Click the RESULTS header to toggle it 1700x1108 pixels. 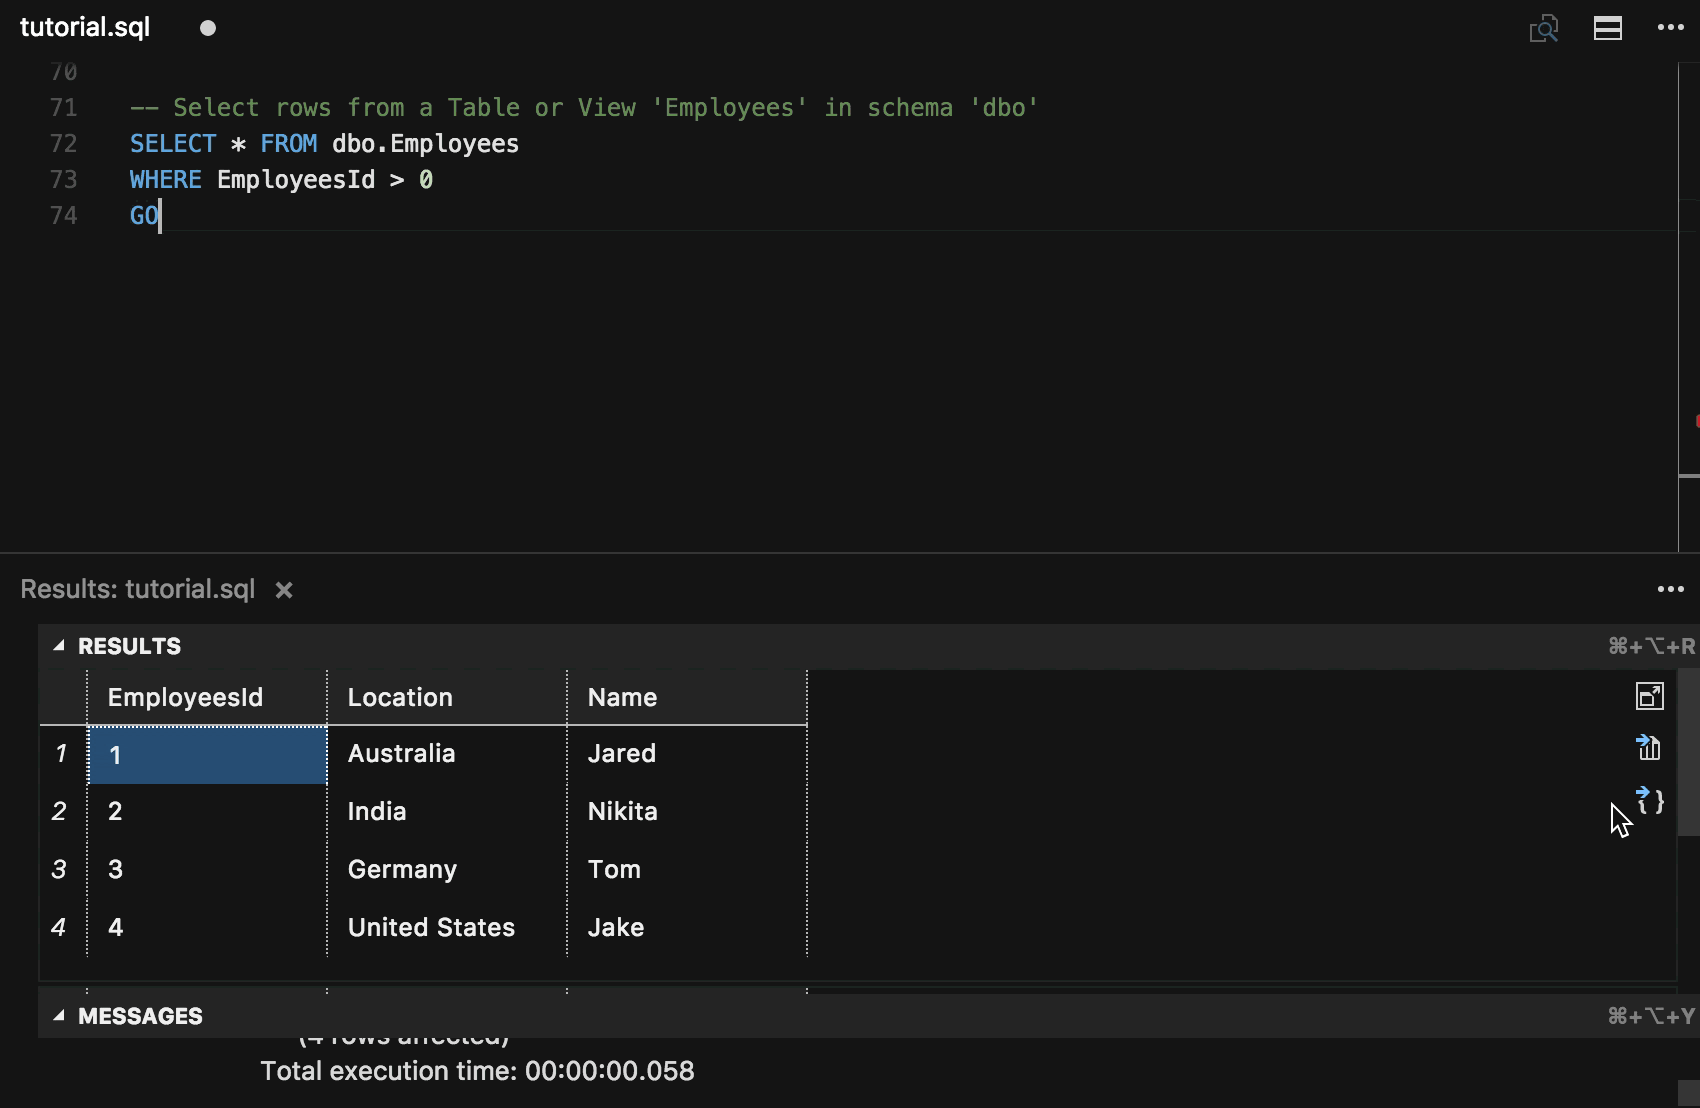tap(130, 646)
